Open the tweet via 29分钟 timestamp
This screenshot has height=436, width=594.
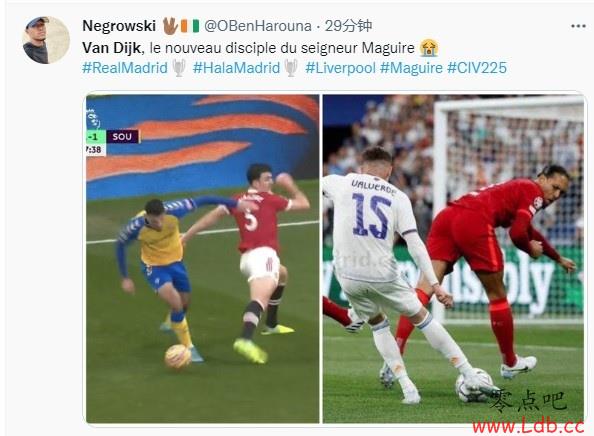348,26
